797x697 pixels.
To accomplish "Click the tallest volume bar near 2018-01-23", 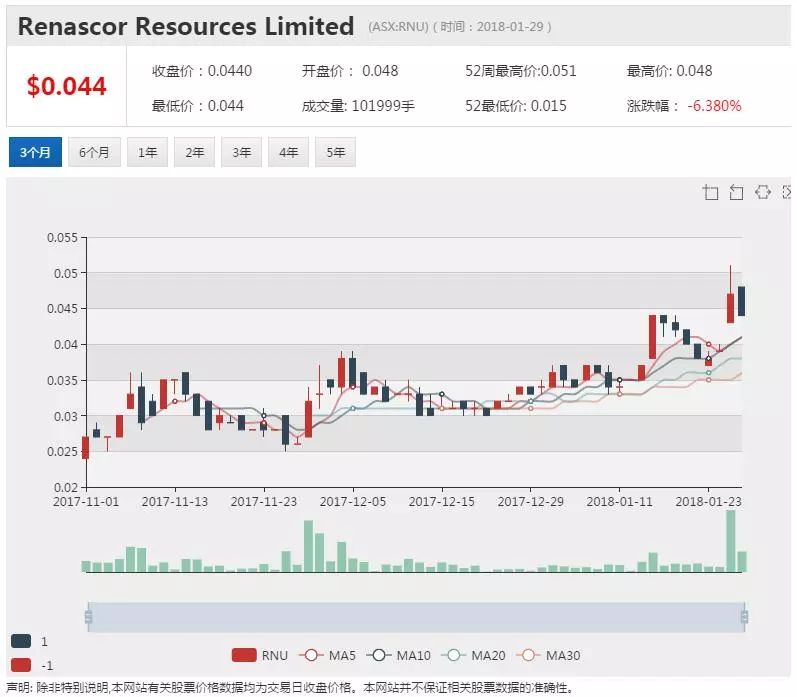I will click(x=731, y=541).
